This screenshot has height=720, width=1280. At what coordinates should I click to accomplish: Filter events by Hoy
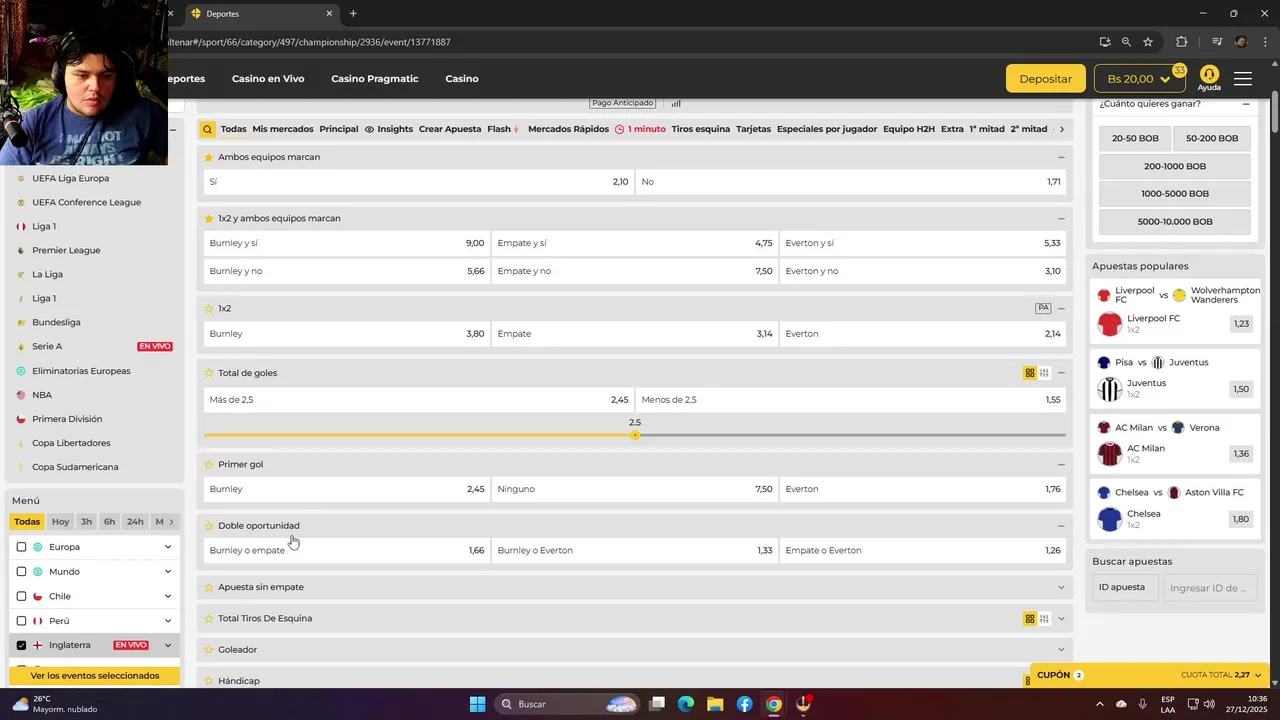point(61,521)
